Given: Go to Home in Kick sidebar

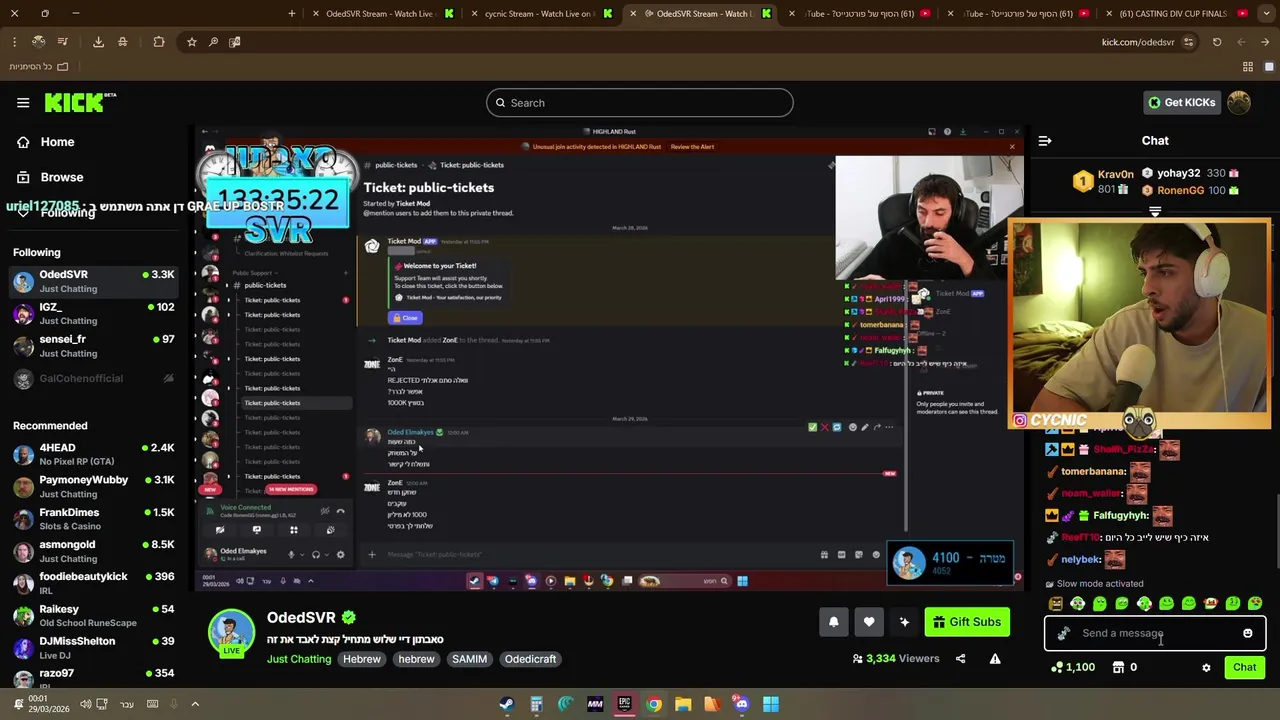Looking at the screenshot, I should pos(57,142).
